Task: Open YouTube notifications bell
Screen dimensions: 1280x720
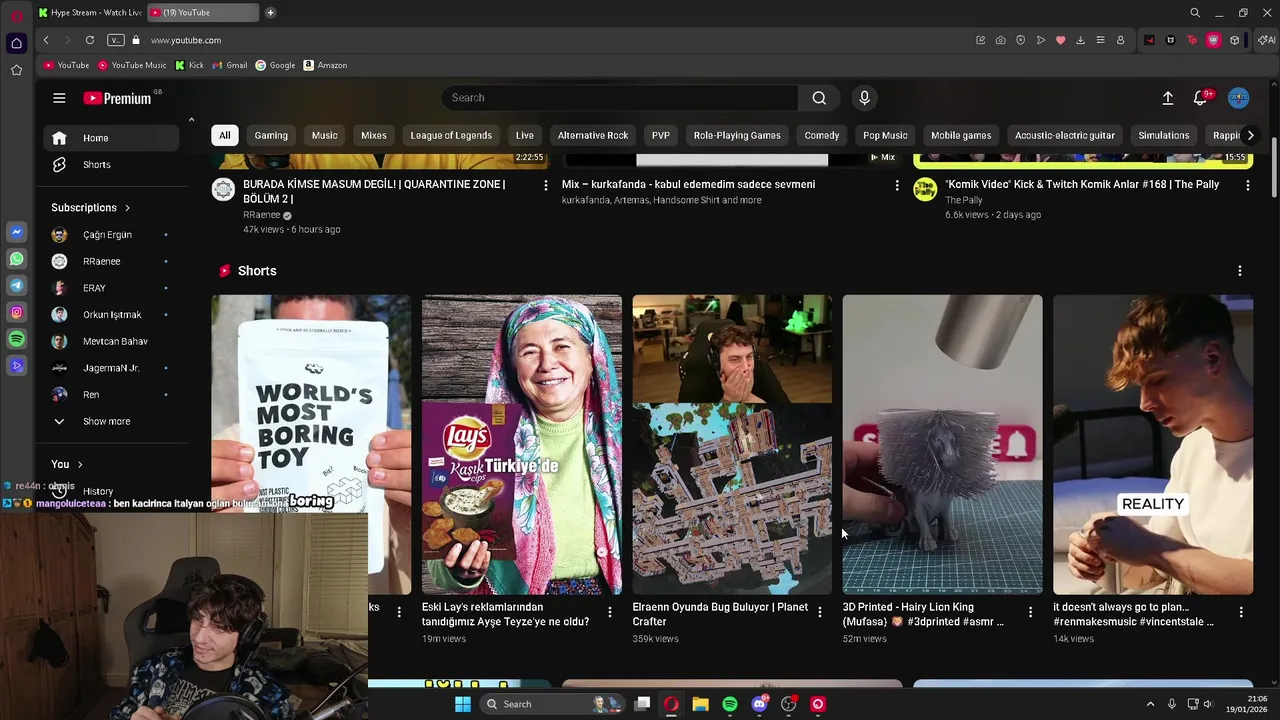Action: click(1200, 98)
